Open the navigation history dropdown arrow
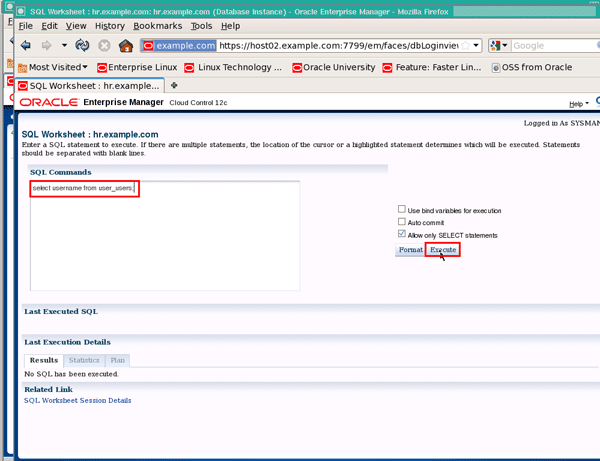This screenshot has height=461, width=600. pyautogui.click(x=64, y=46)
